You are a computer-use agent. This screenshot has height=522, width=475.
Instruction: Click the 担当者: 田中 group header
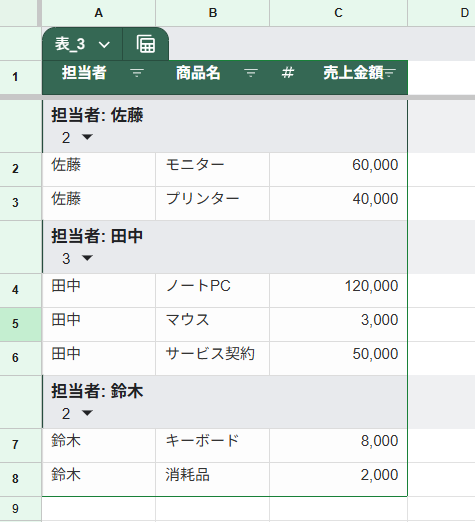pyautogui.click(x=97, y=236)
